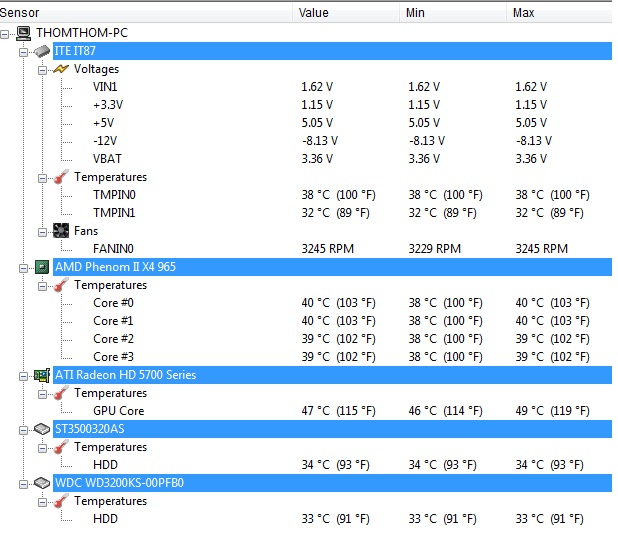Image resolution: width=618 pixels, height=536 pixels.
Task: Collapse Temperatures under AMD Phenom
Action: tap(43, 287)
